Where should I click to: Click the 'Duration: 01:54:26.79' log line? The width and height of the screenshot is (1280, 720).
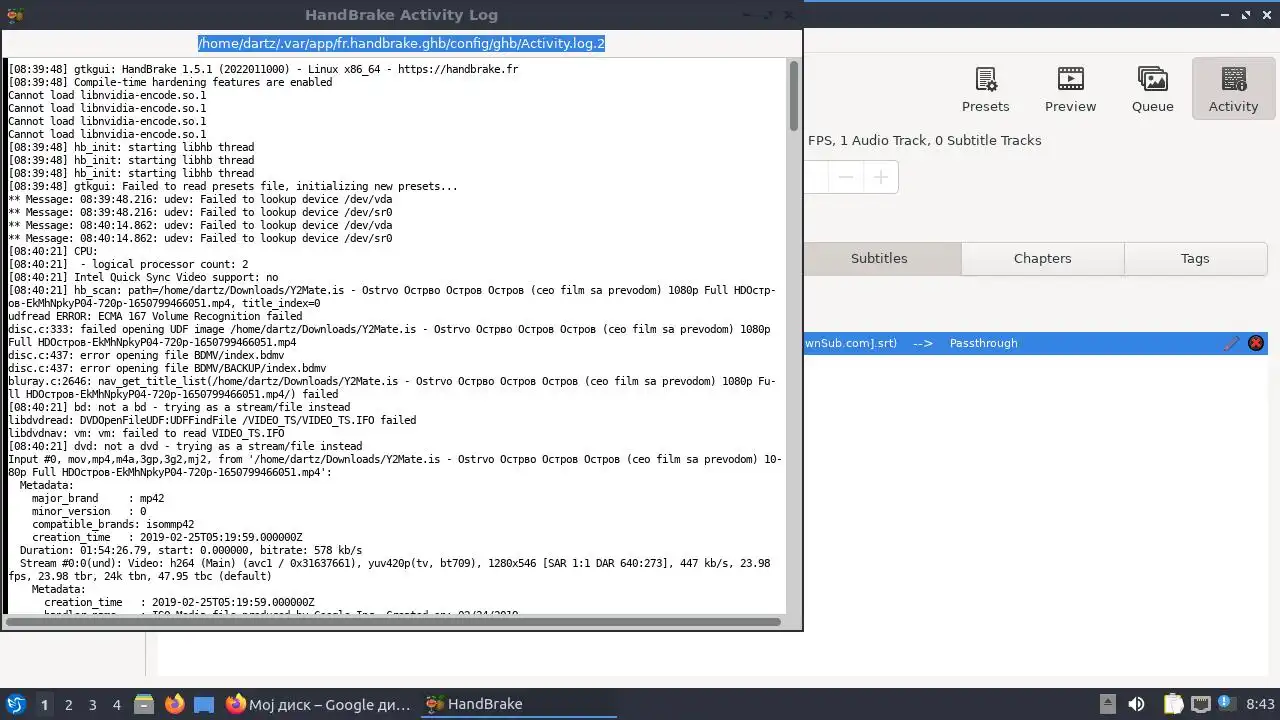coord(191,550)
